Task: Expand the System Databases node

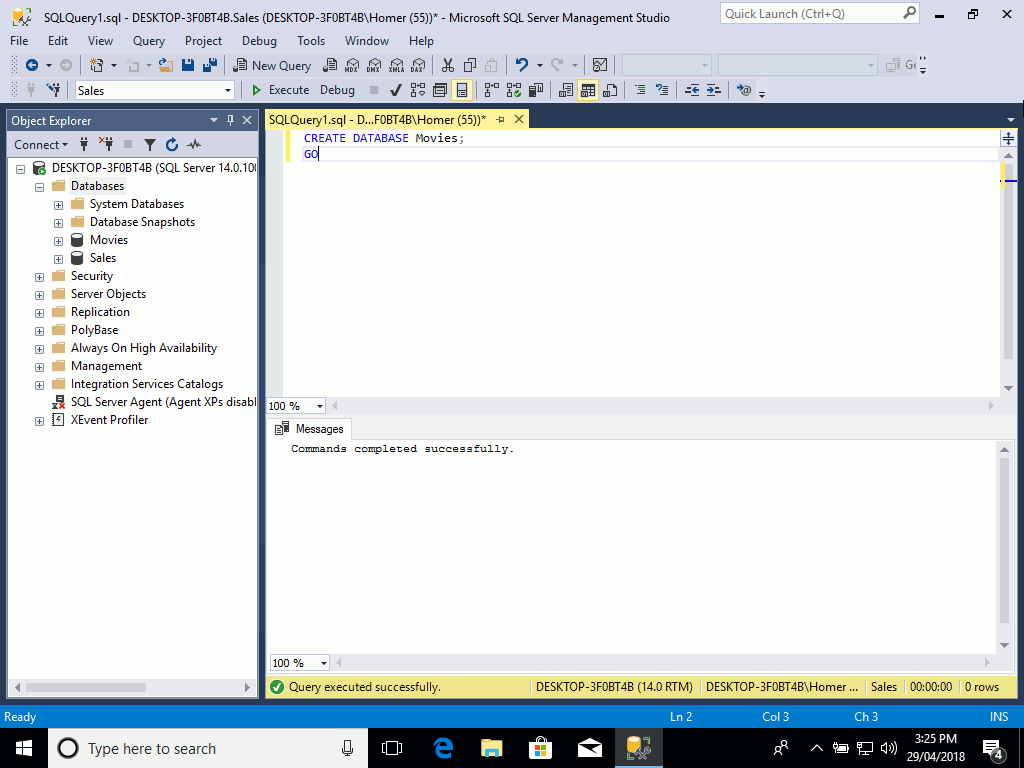Action: 58,205
